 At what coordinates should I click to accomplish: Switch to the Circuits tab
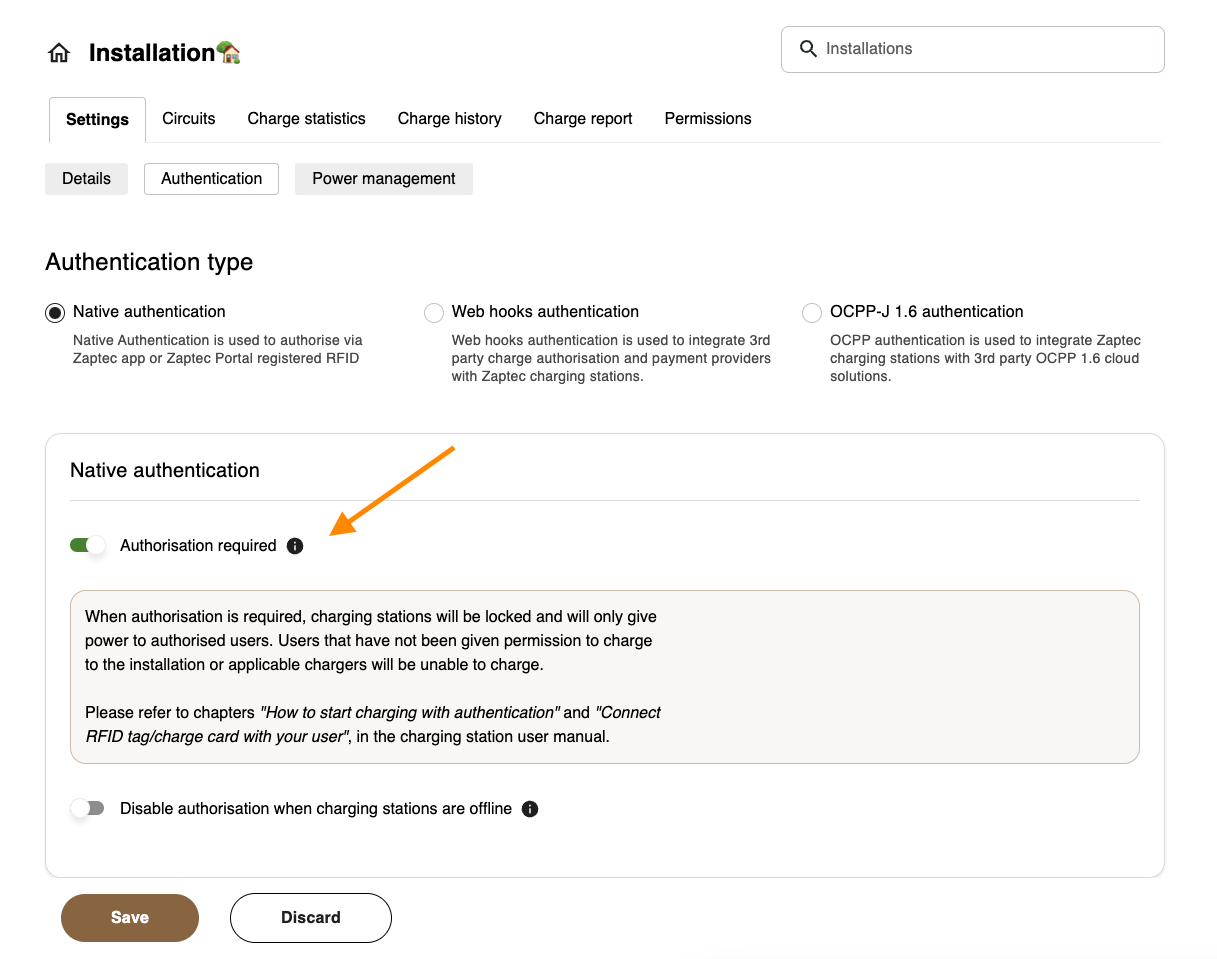189,119
